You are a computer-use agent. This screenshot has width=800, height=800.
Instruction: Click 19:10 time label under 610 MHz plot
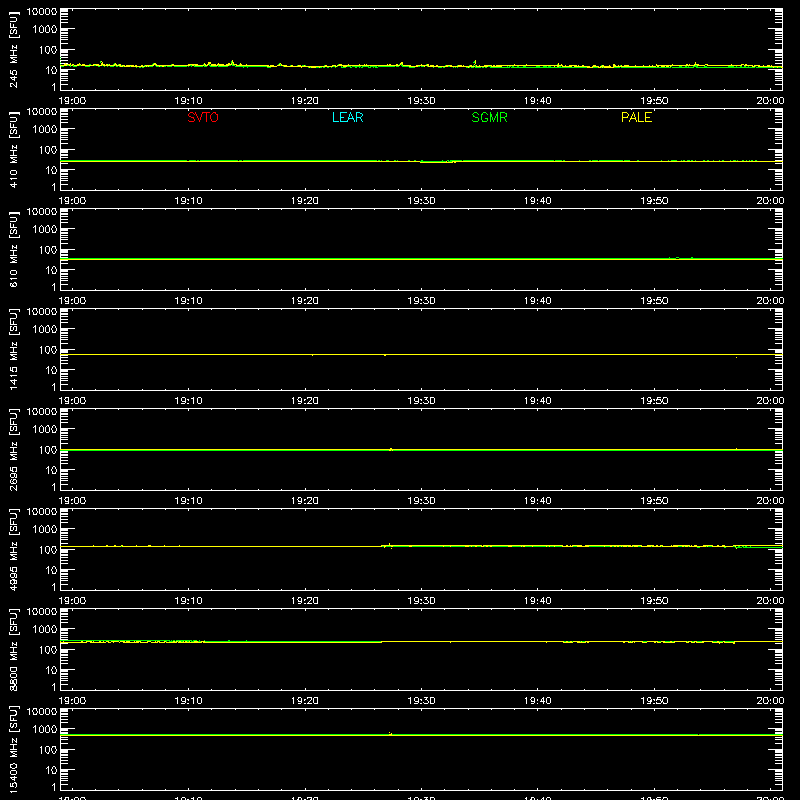[188, 301]
